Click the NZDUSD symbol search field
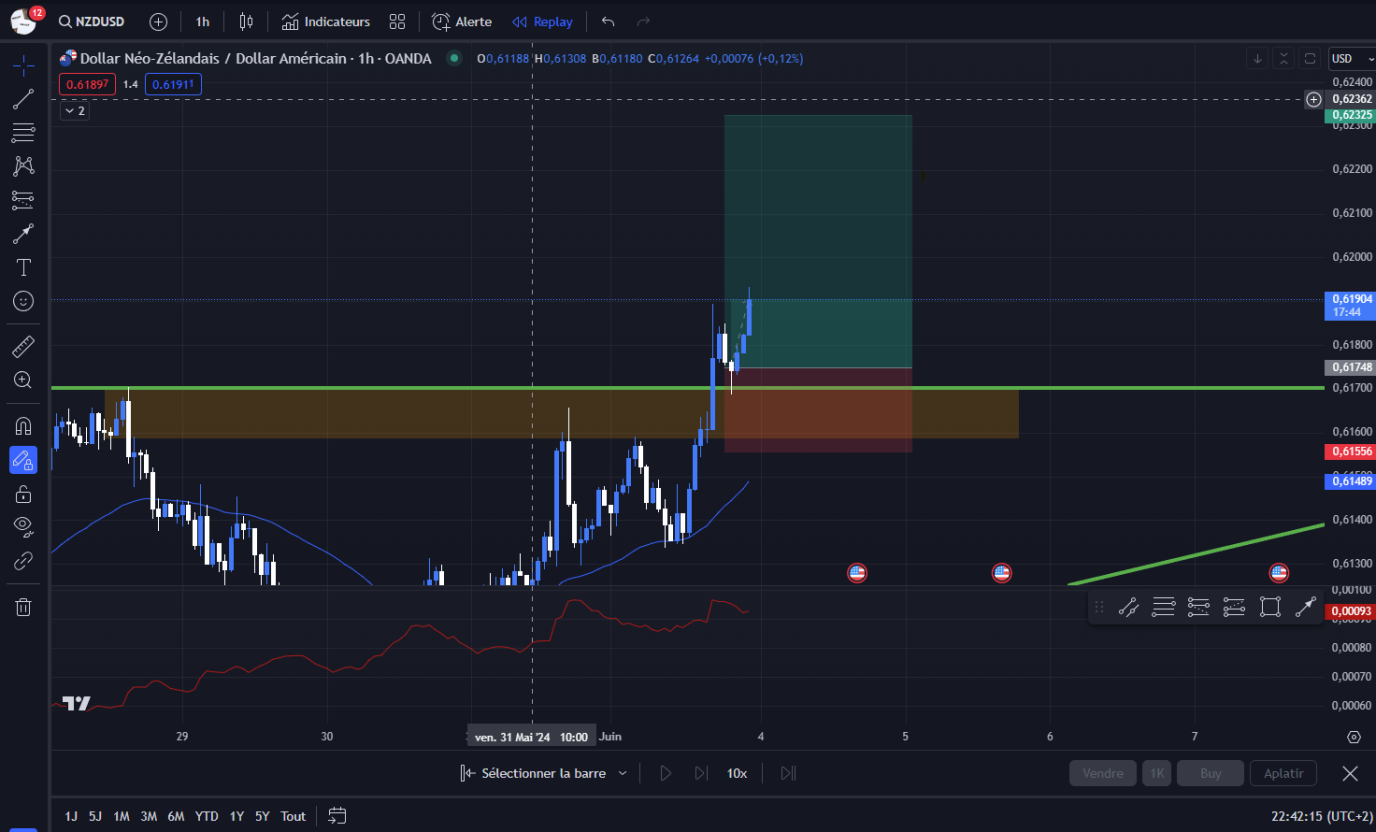 click(98, 20)
